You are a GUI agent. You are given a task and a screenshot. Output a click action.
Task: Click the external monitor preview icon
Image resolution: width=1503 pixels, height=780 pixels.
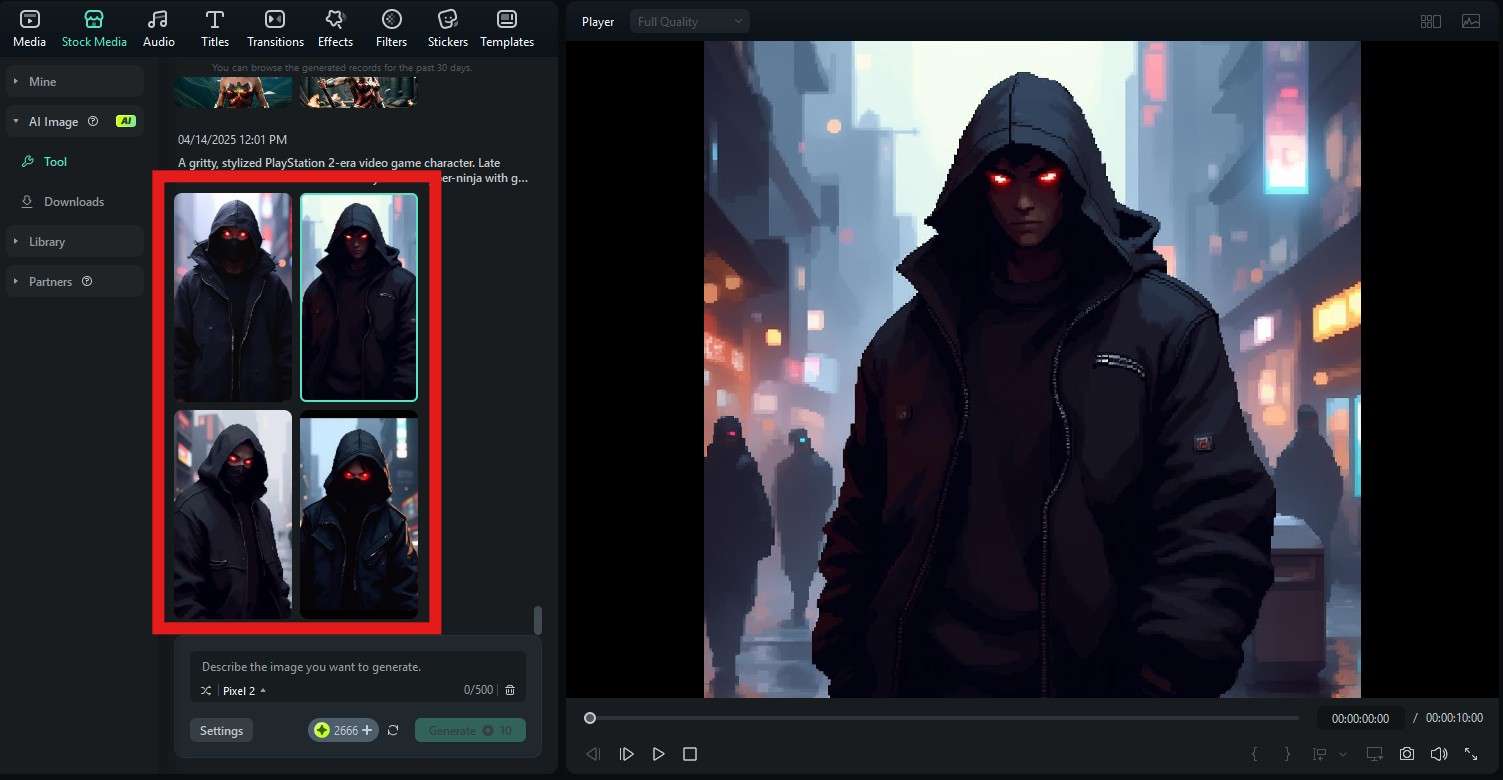coord(1374,754)
